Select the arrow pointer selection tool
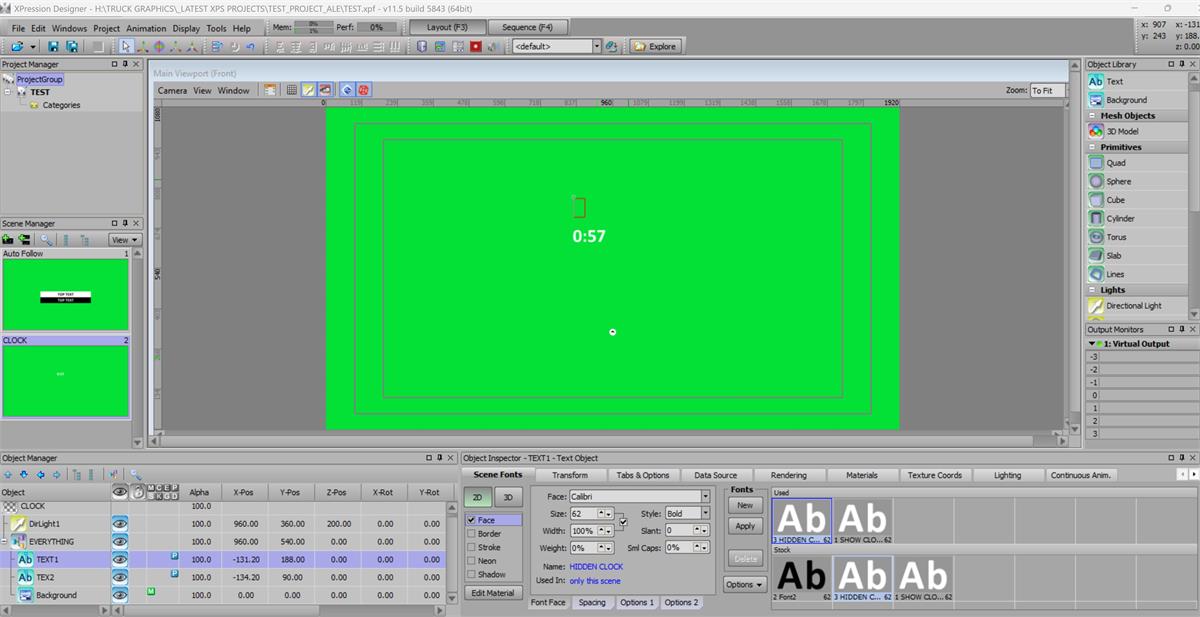 coord(125,46)
